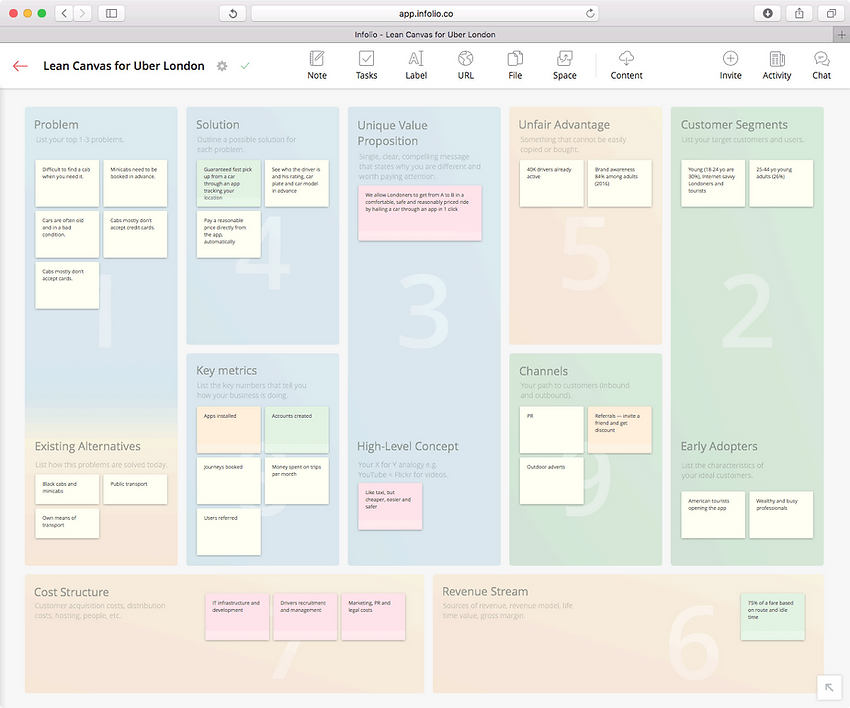Go back using the red arrow
This screenshot has width=850, height=708.
[x=20, y=66]
